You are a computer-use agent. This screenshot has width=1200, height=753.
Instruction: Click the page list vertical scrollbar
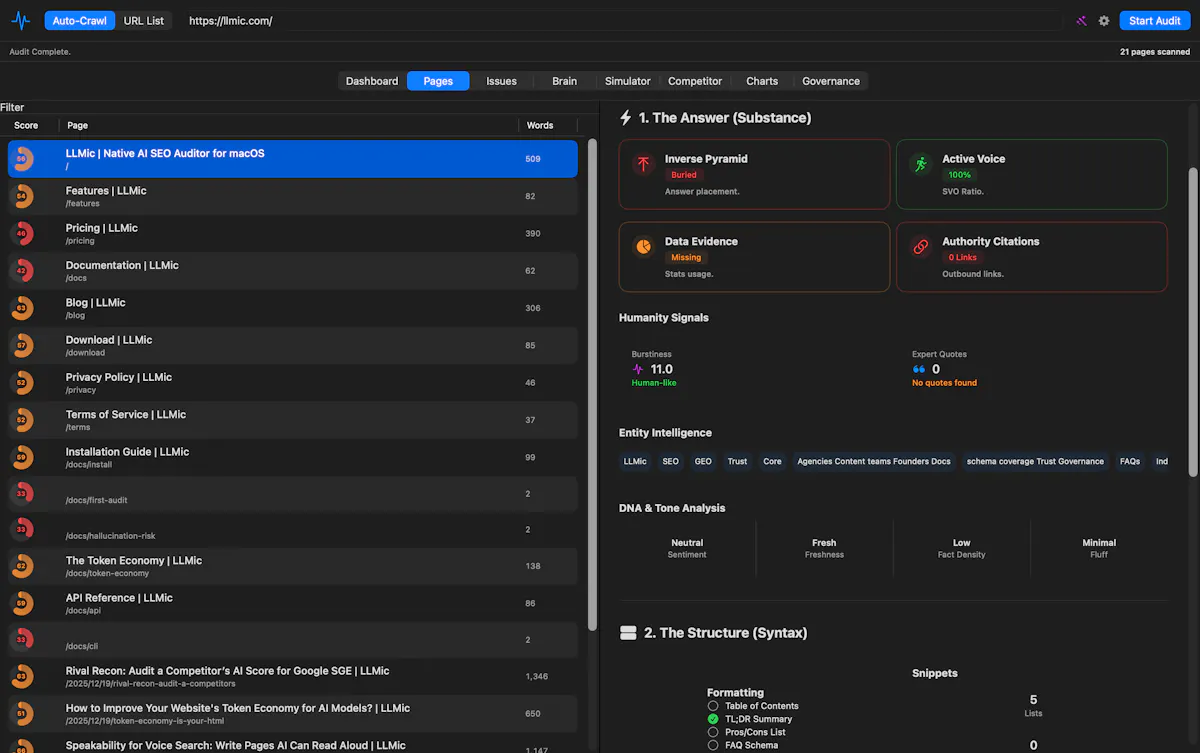click(x=592, y=385)
